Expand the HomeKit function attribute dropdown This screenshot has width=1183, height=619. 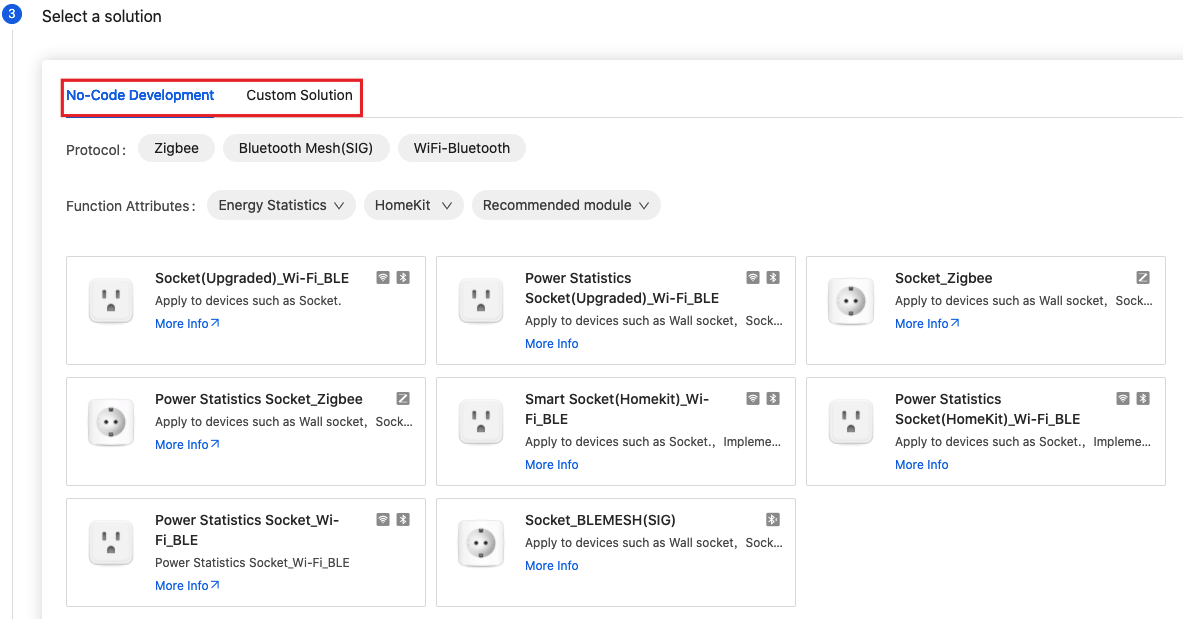tap(413, 204)
